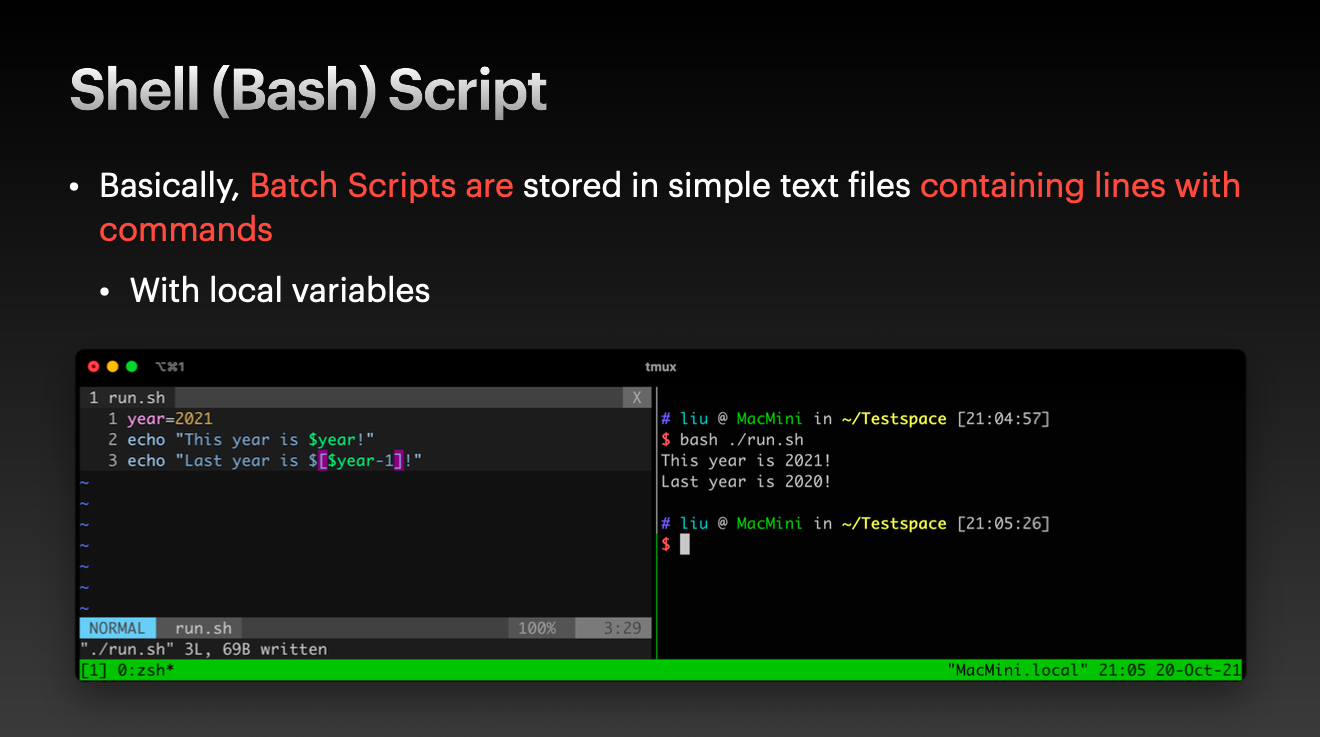This screenshot has height=737, width=1320.
Task: Click the year=2021 line in vim
Action: tap(169, 419)
